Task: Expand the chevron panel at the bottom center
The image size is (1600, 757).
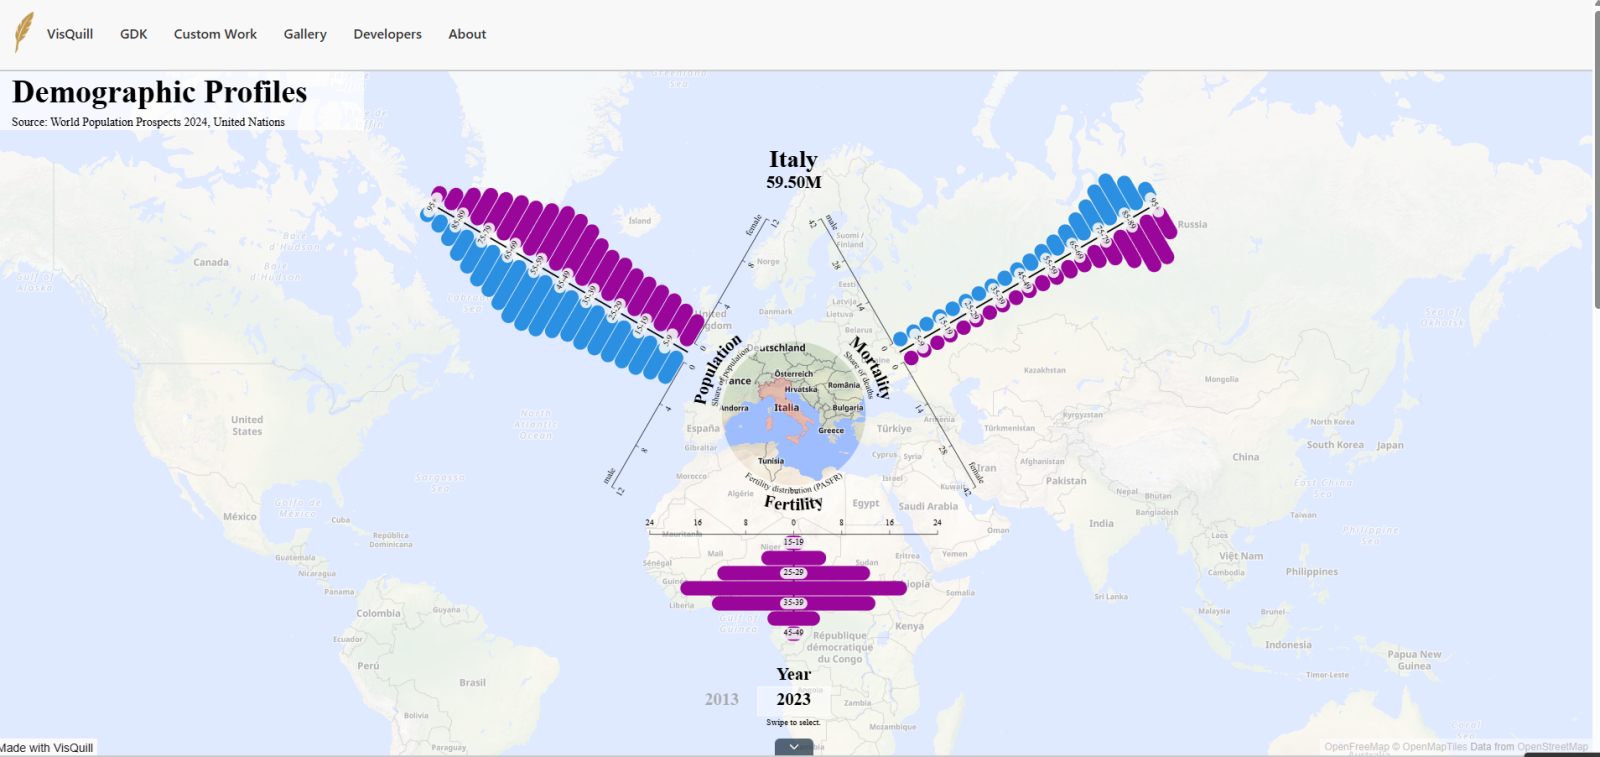Action: pyautogui.click(x=794, y=747)
